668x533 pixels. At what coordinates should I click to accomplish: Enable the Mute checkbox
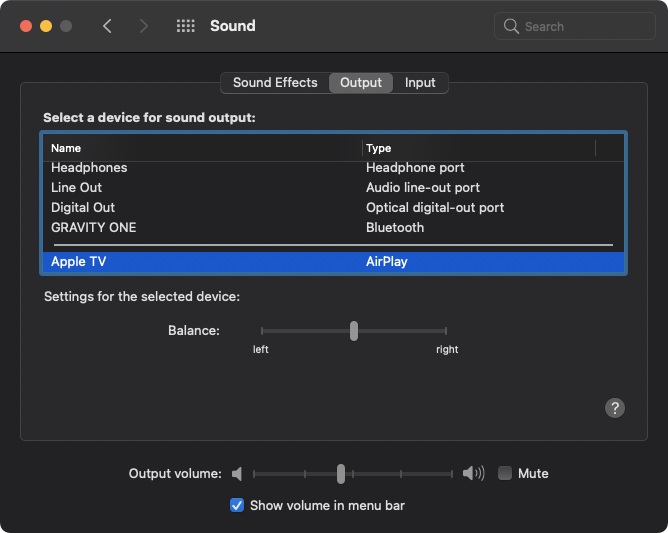[505, 473]
